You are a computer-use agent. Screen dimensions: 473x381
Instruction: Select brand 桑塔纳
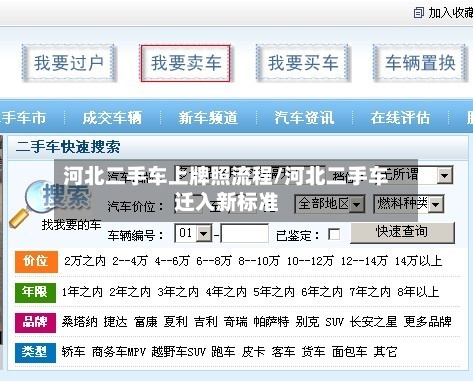(x=79, y=322)
